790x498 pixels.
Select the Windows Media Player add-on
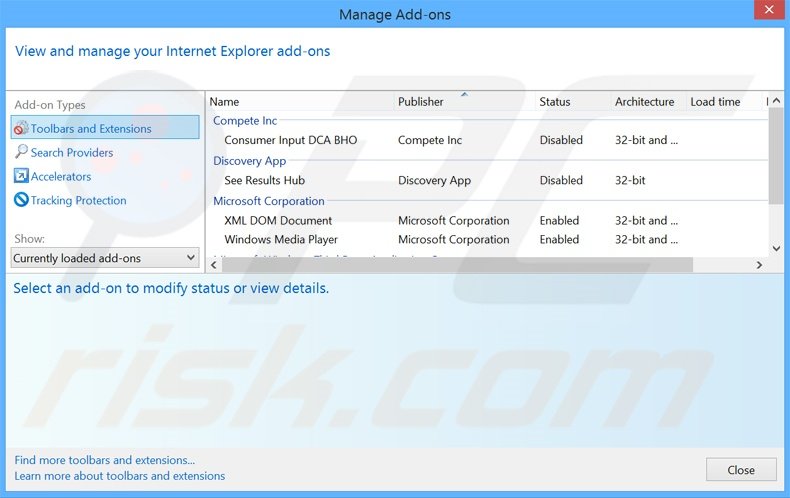tap(281, 240)
